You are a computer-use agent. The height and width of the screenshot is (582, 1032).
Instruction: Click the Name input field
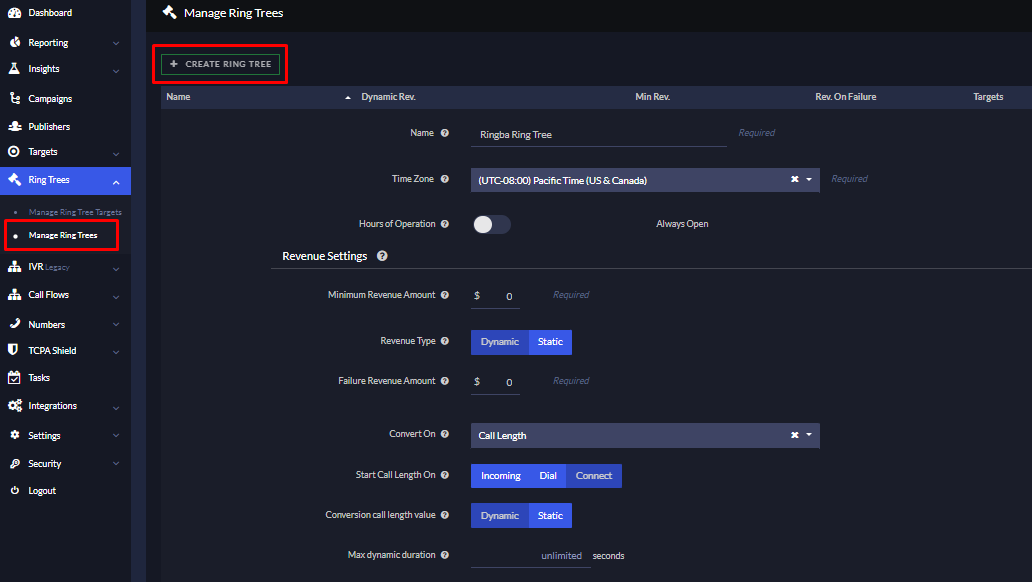click(598, 133)
